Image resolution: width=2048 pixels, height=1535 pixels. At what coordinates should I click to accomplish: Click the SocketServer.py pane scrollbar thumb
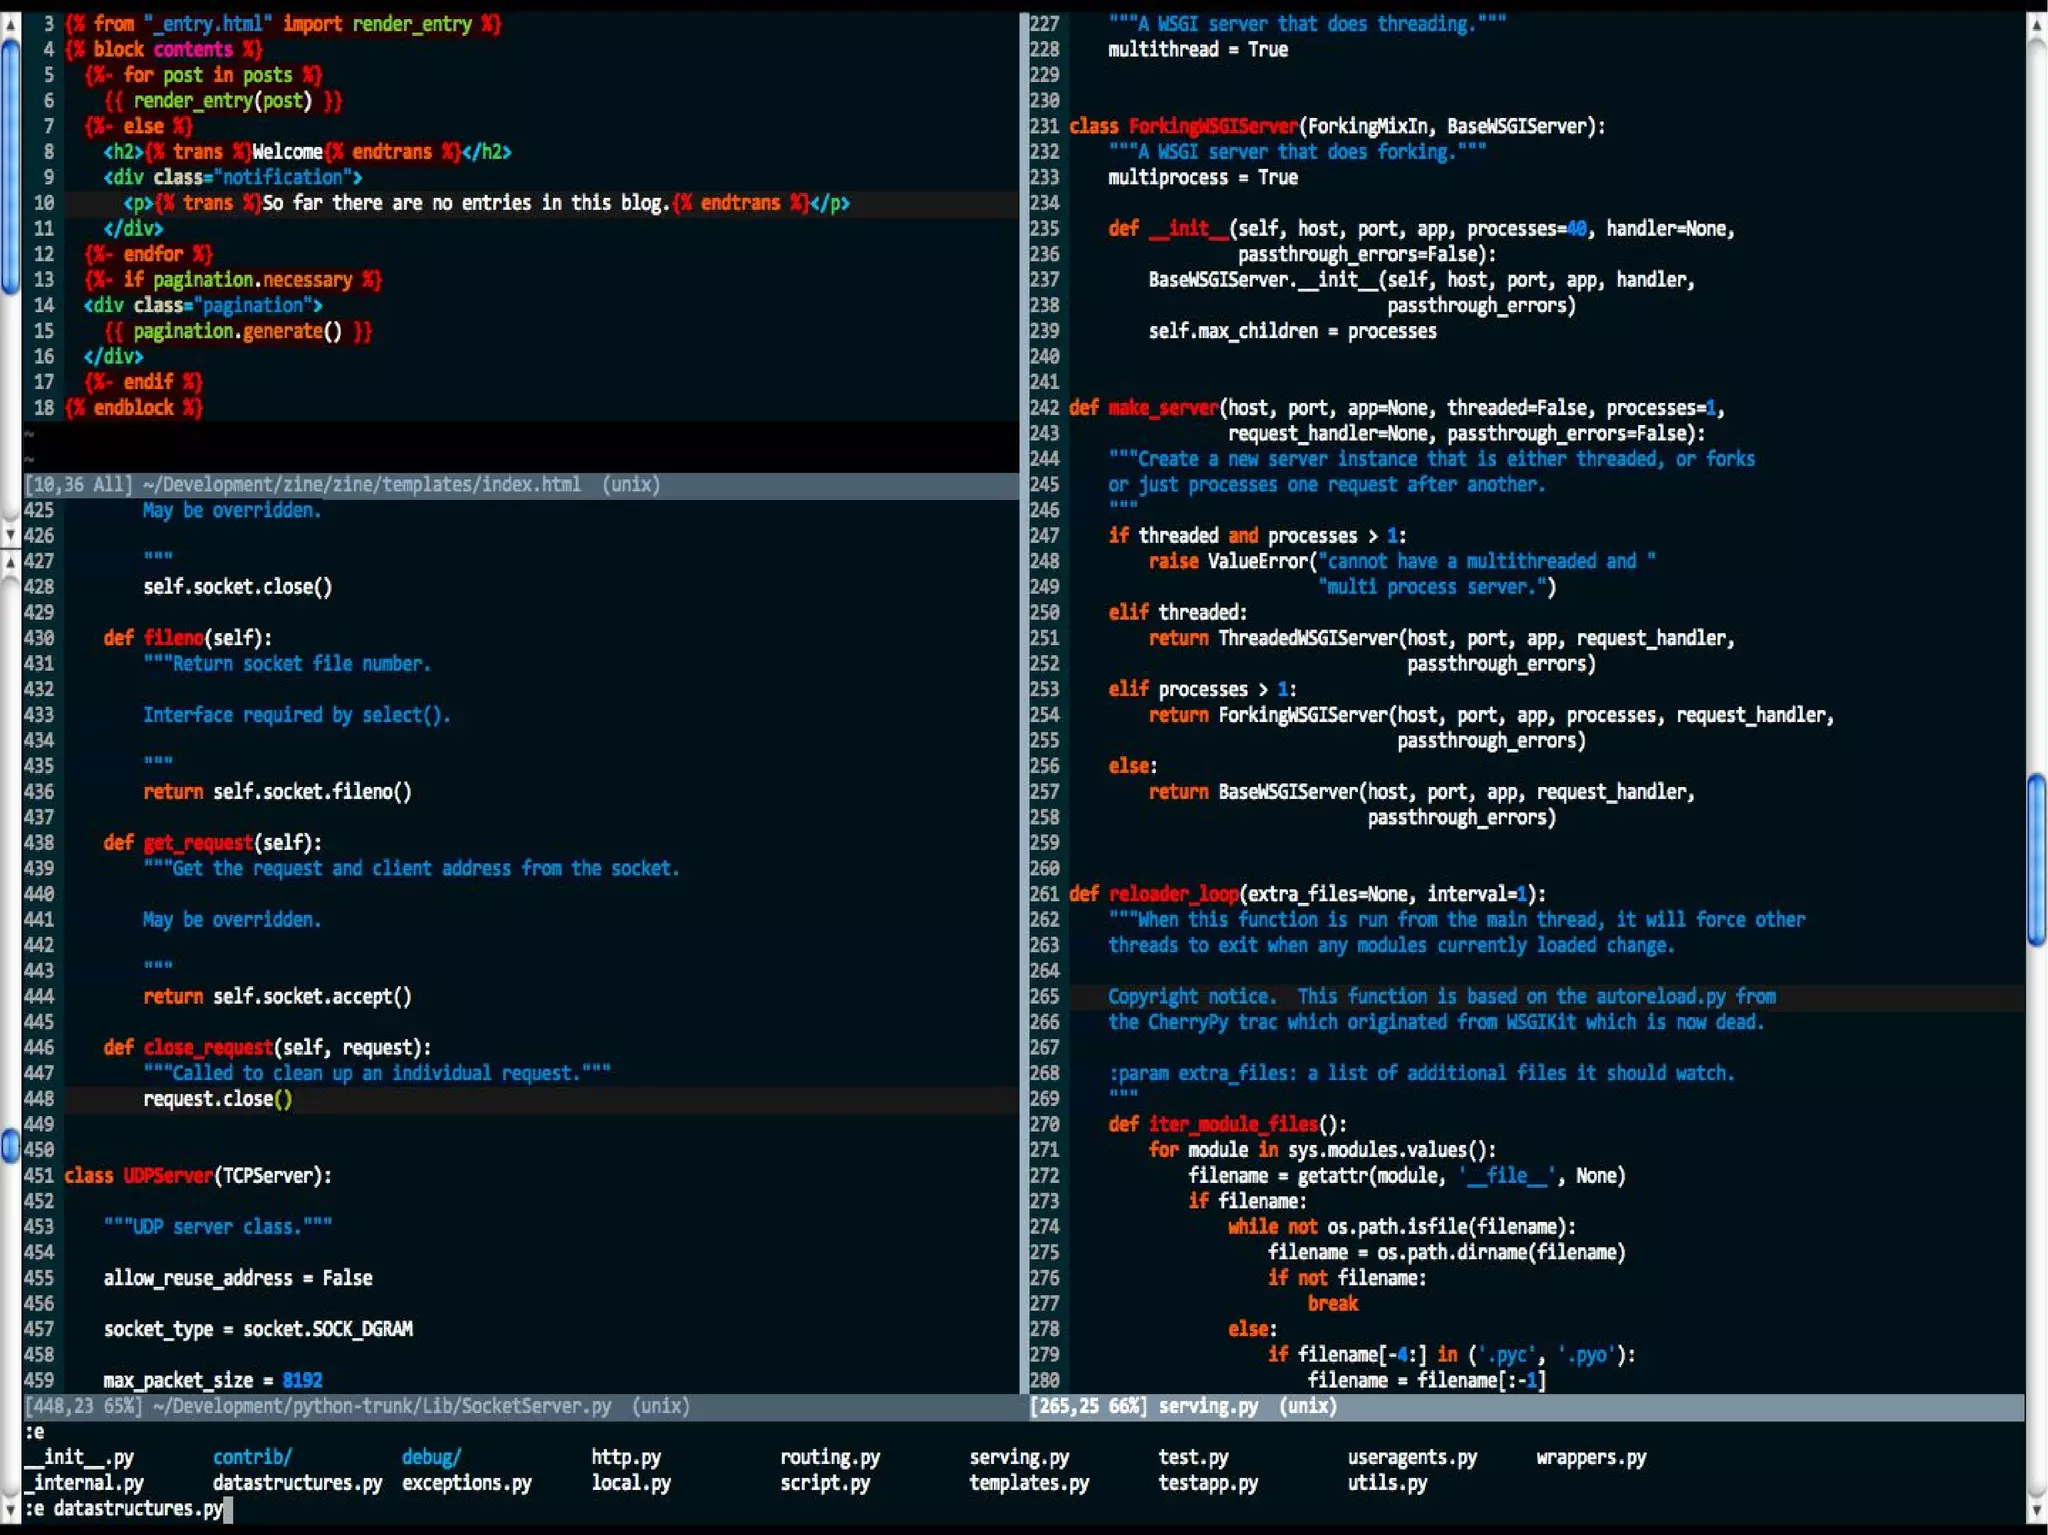(x=10, y=1145)
